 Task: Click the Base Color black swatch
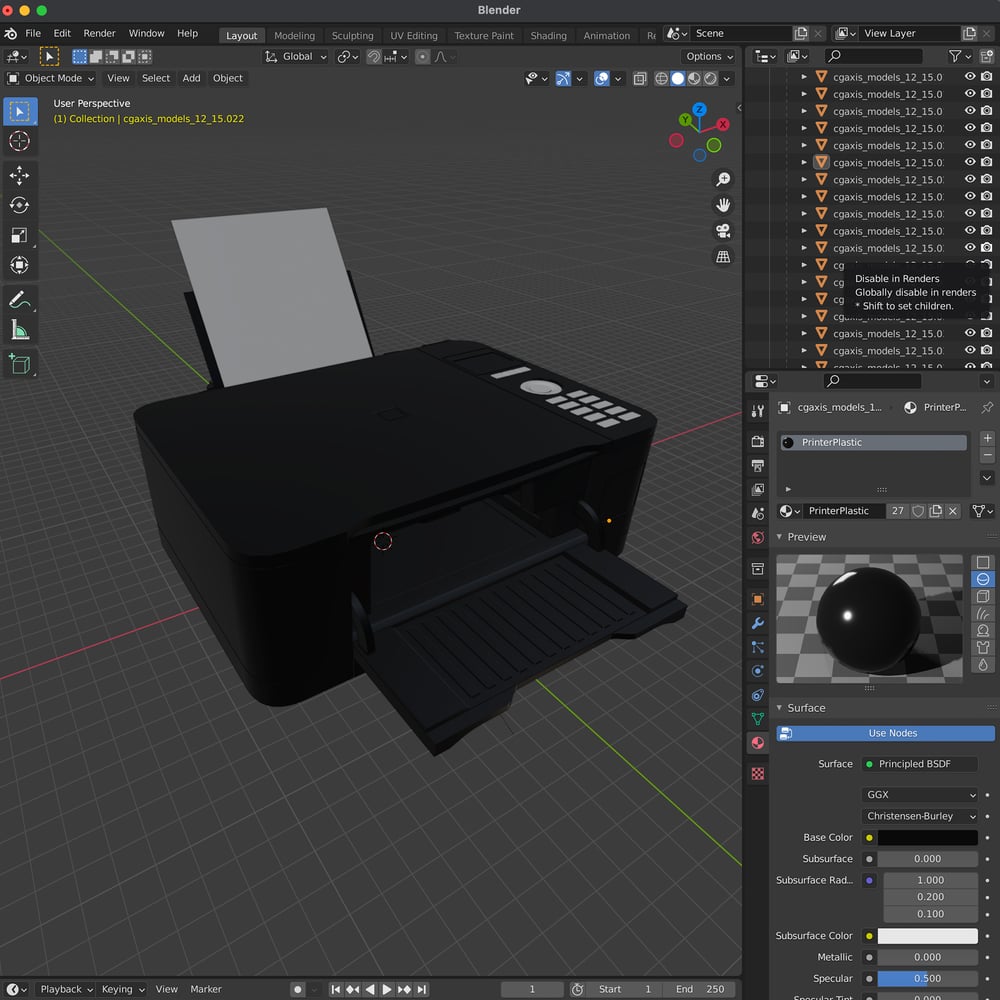pyautogui.click(x=929, y=838)
